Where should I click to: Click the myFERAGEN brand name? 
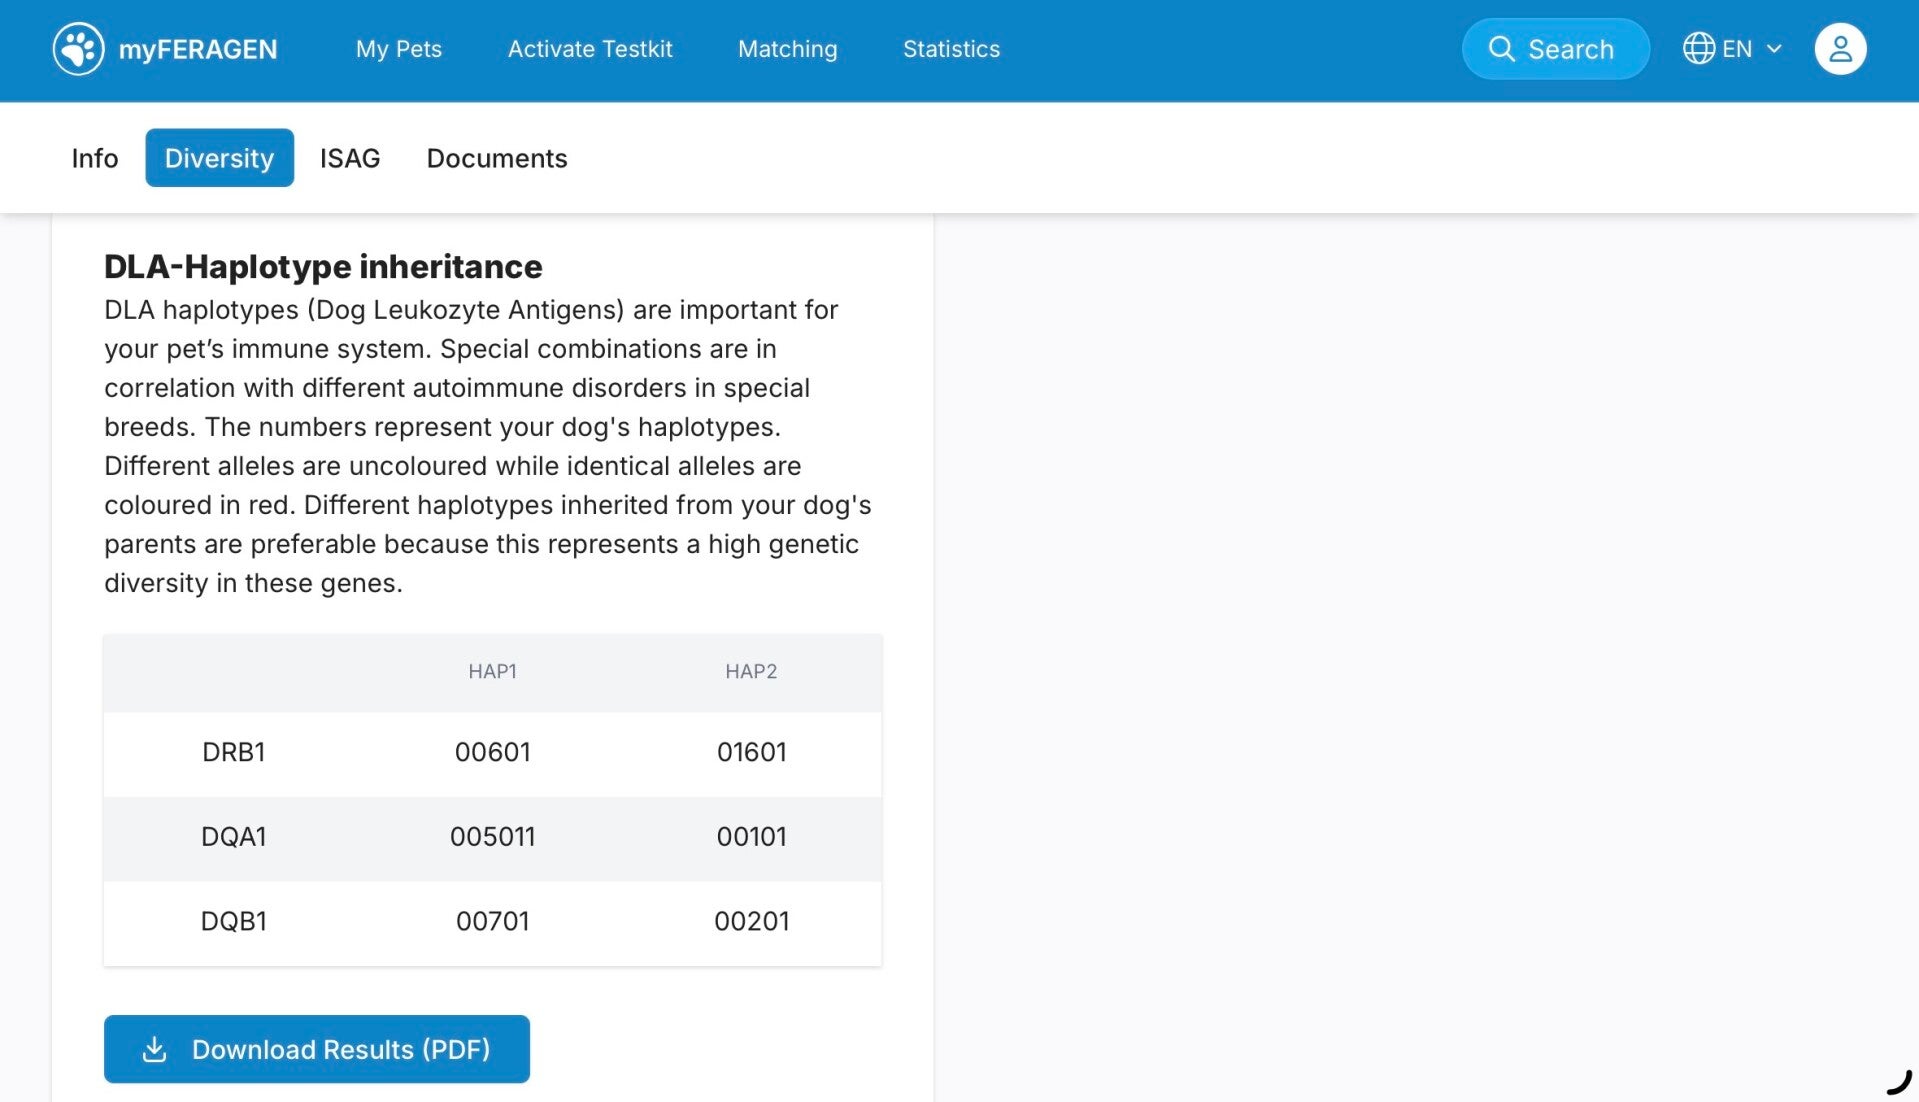click(198, 49)
